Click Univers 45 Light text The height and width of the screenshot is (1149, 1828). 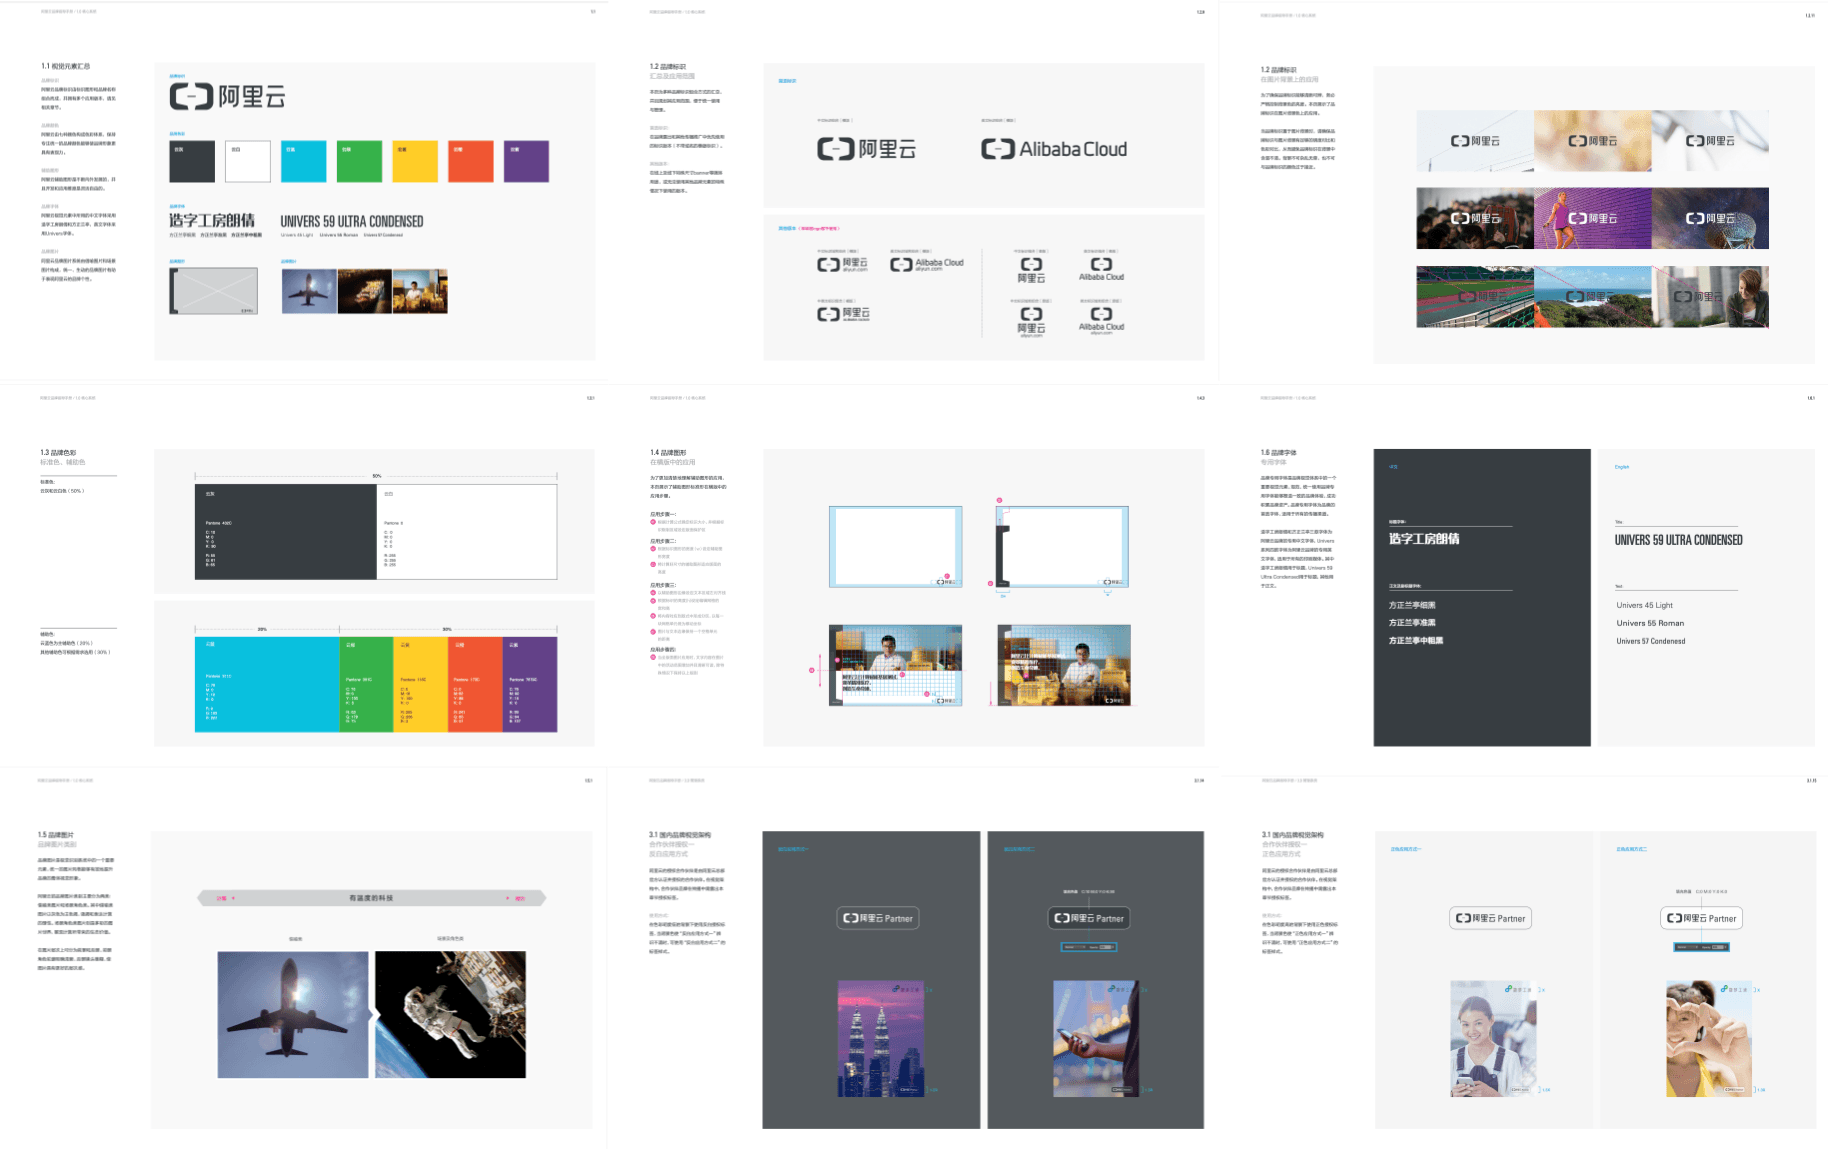(1645, 605)
